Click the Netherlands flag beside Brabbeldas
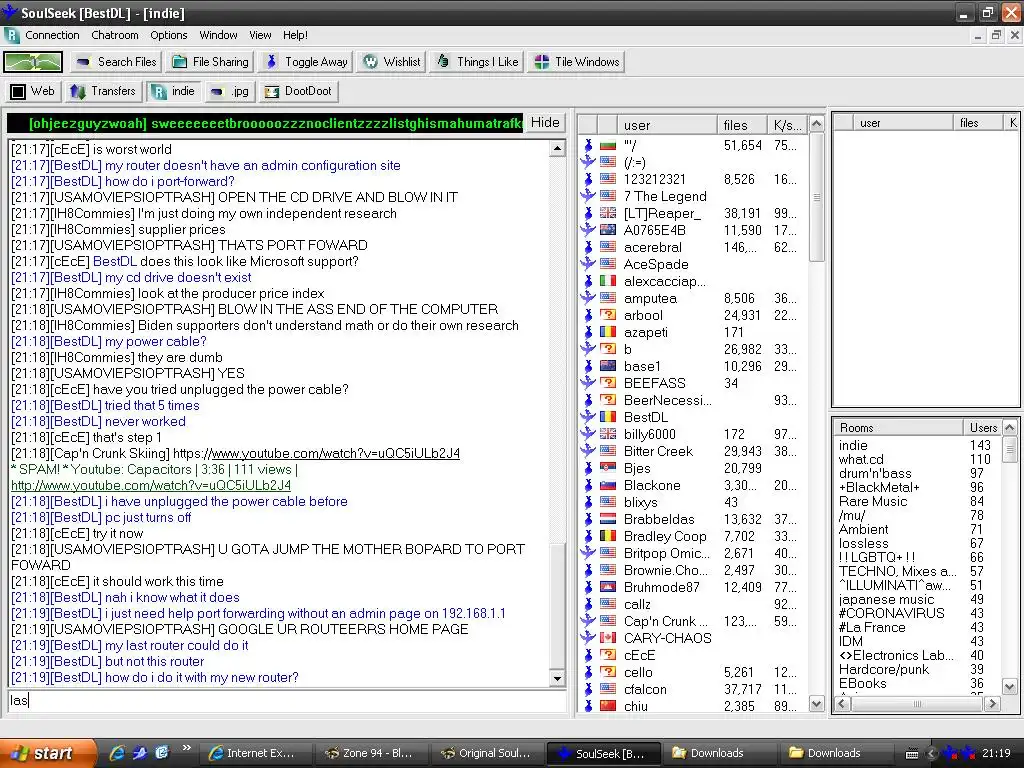This screenshot has height=768, width=1024. (608, 519)
